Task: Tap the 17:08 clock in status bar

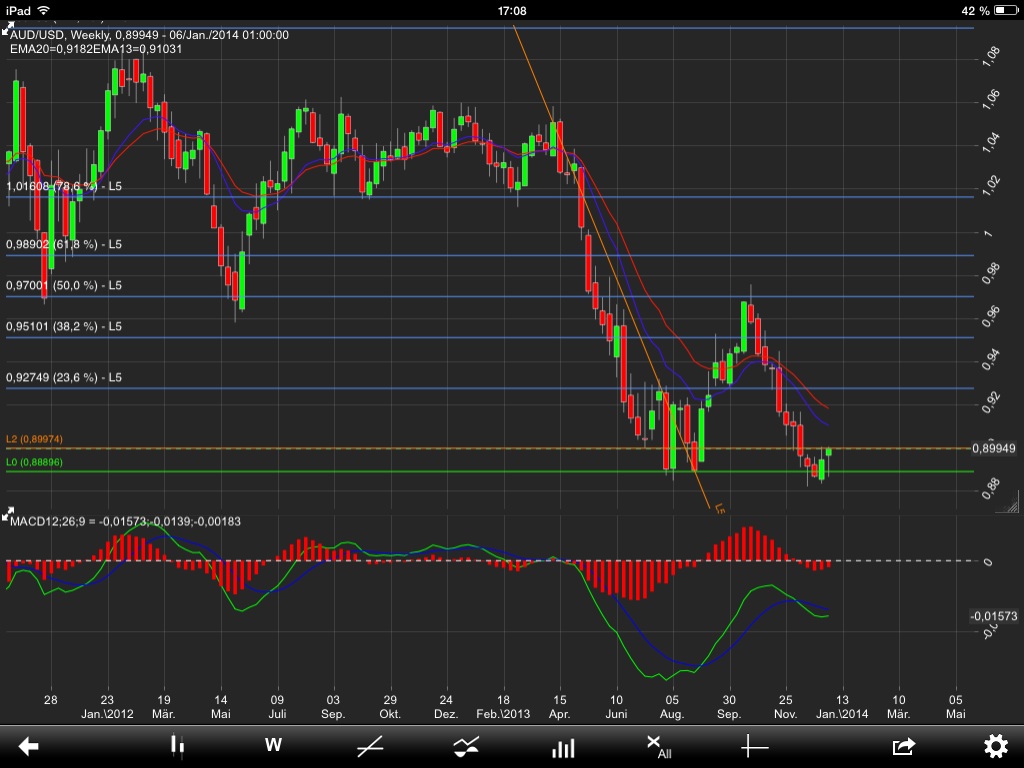Action: click(512, 10)
